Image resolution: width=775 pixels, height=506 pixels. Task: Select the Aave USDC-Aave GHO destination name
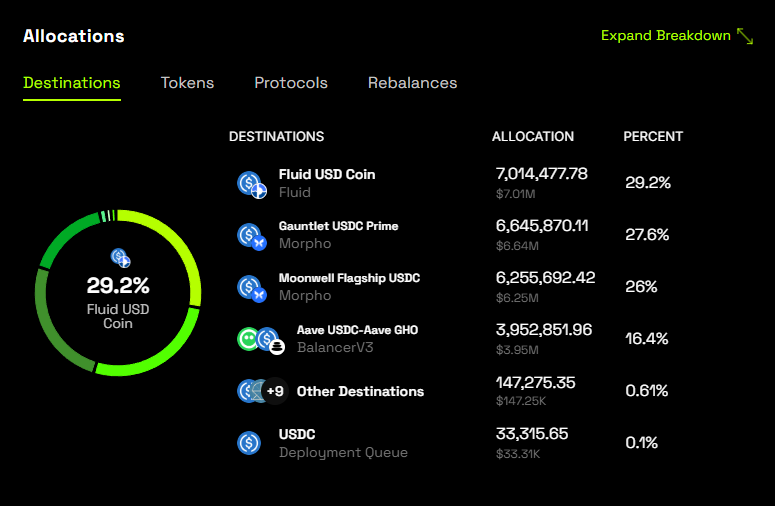(x=357, y=330)
